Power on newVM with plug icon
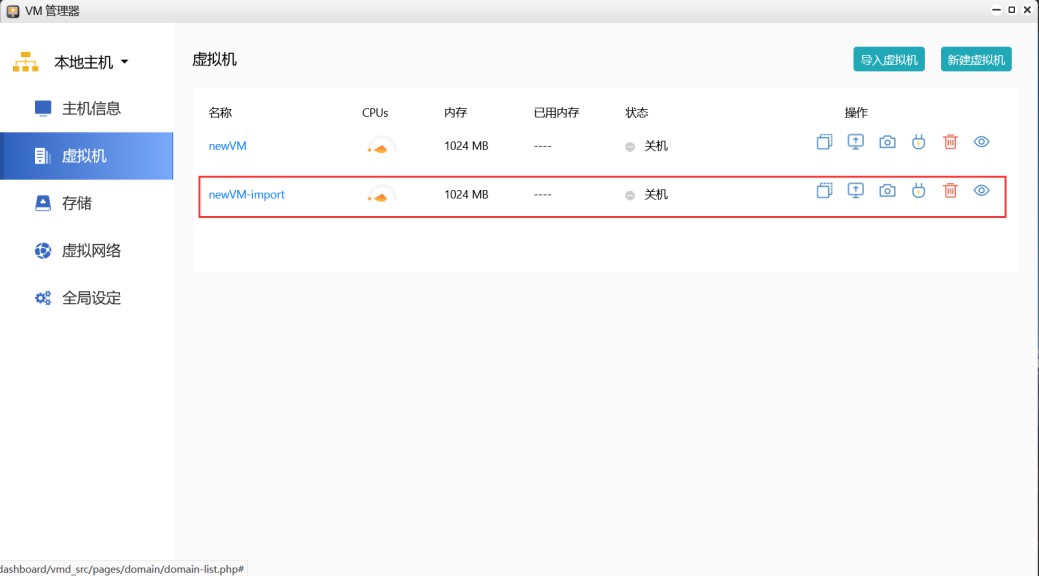1039x576 pixels. point(918,142)
